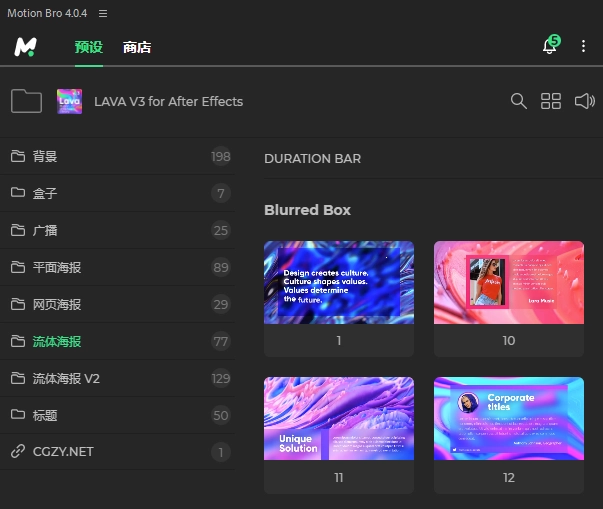Select the pink preset thumbnail numbered 10

click(x=509, y=283)
